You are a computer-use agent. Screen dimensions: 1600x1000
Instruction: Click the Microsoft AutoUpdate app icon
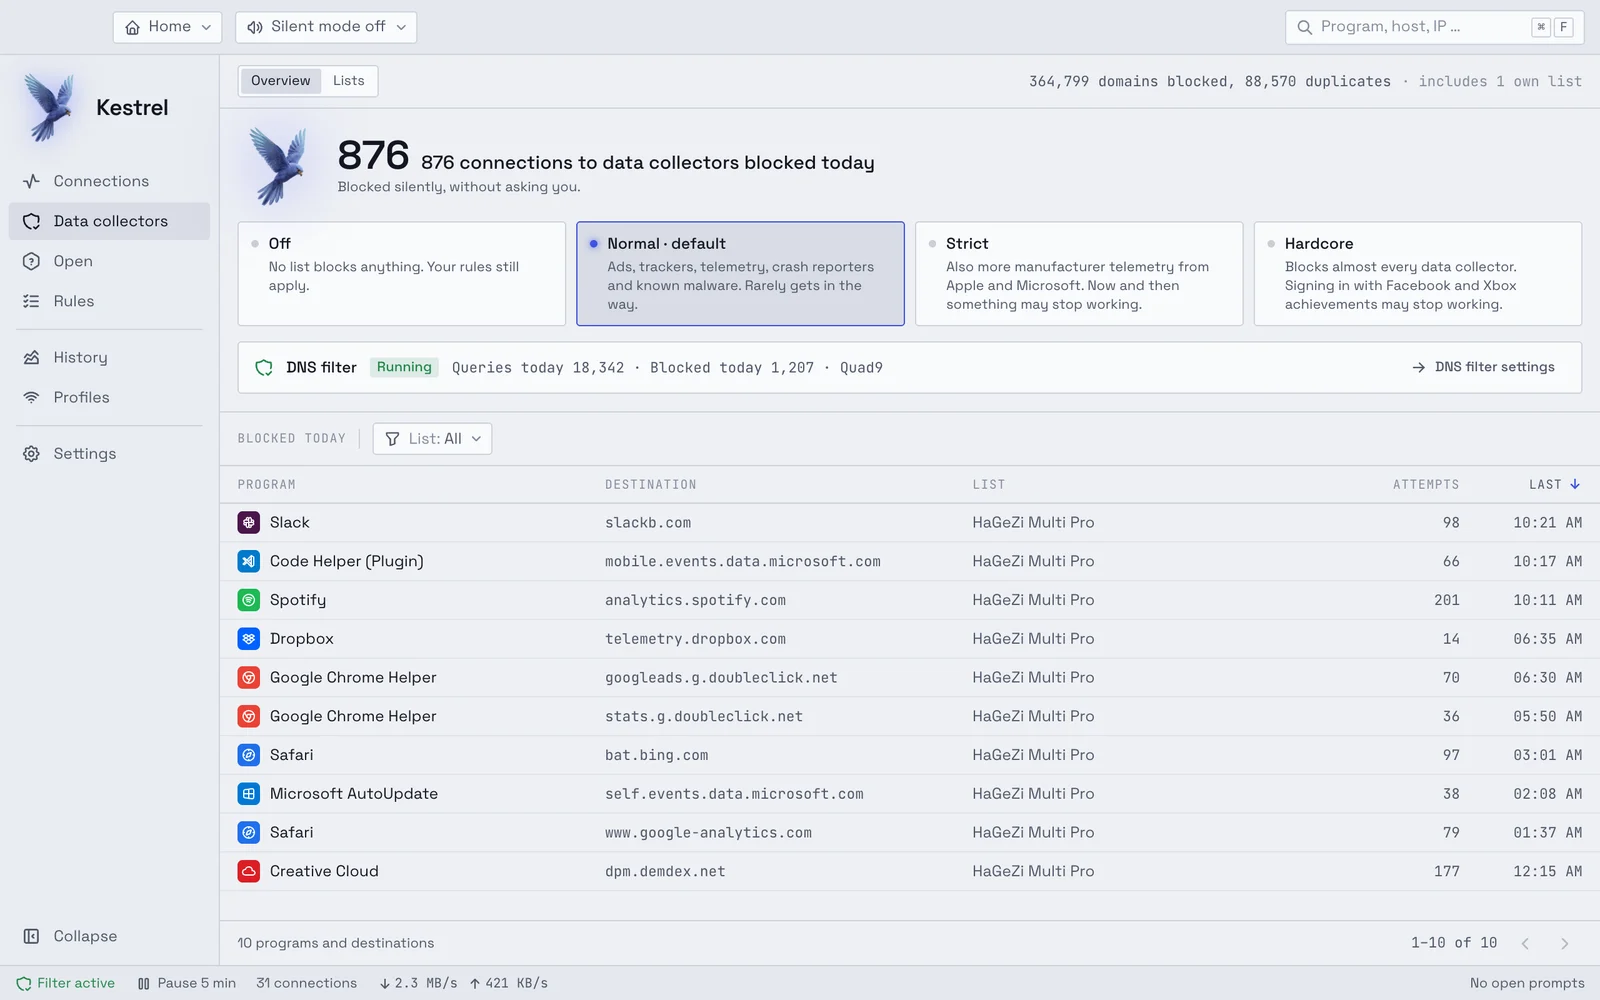tap(248, 794)
